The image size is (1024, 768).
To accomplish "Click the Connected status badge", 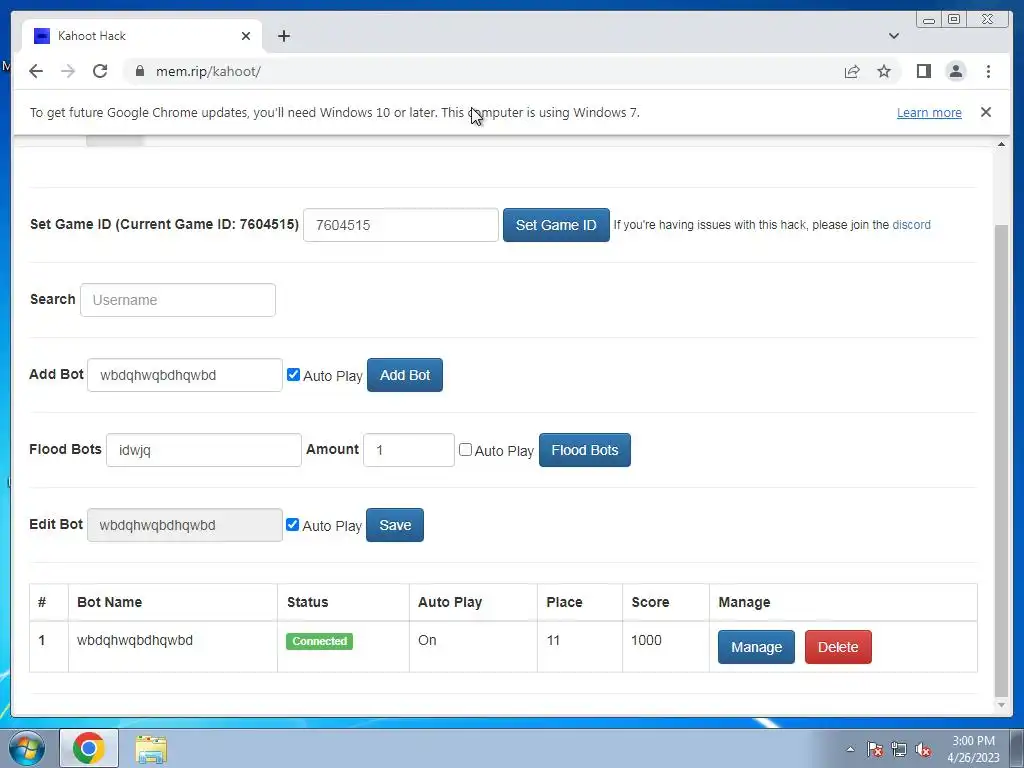I will [319, 641].
